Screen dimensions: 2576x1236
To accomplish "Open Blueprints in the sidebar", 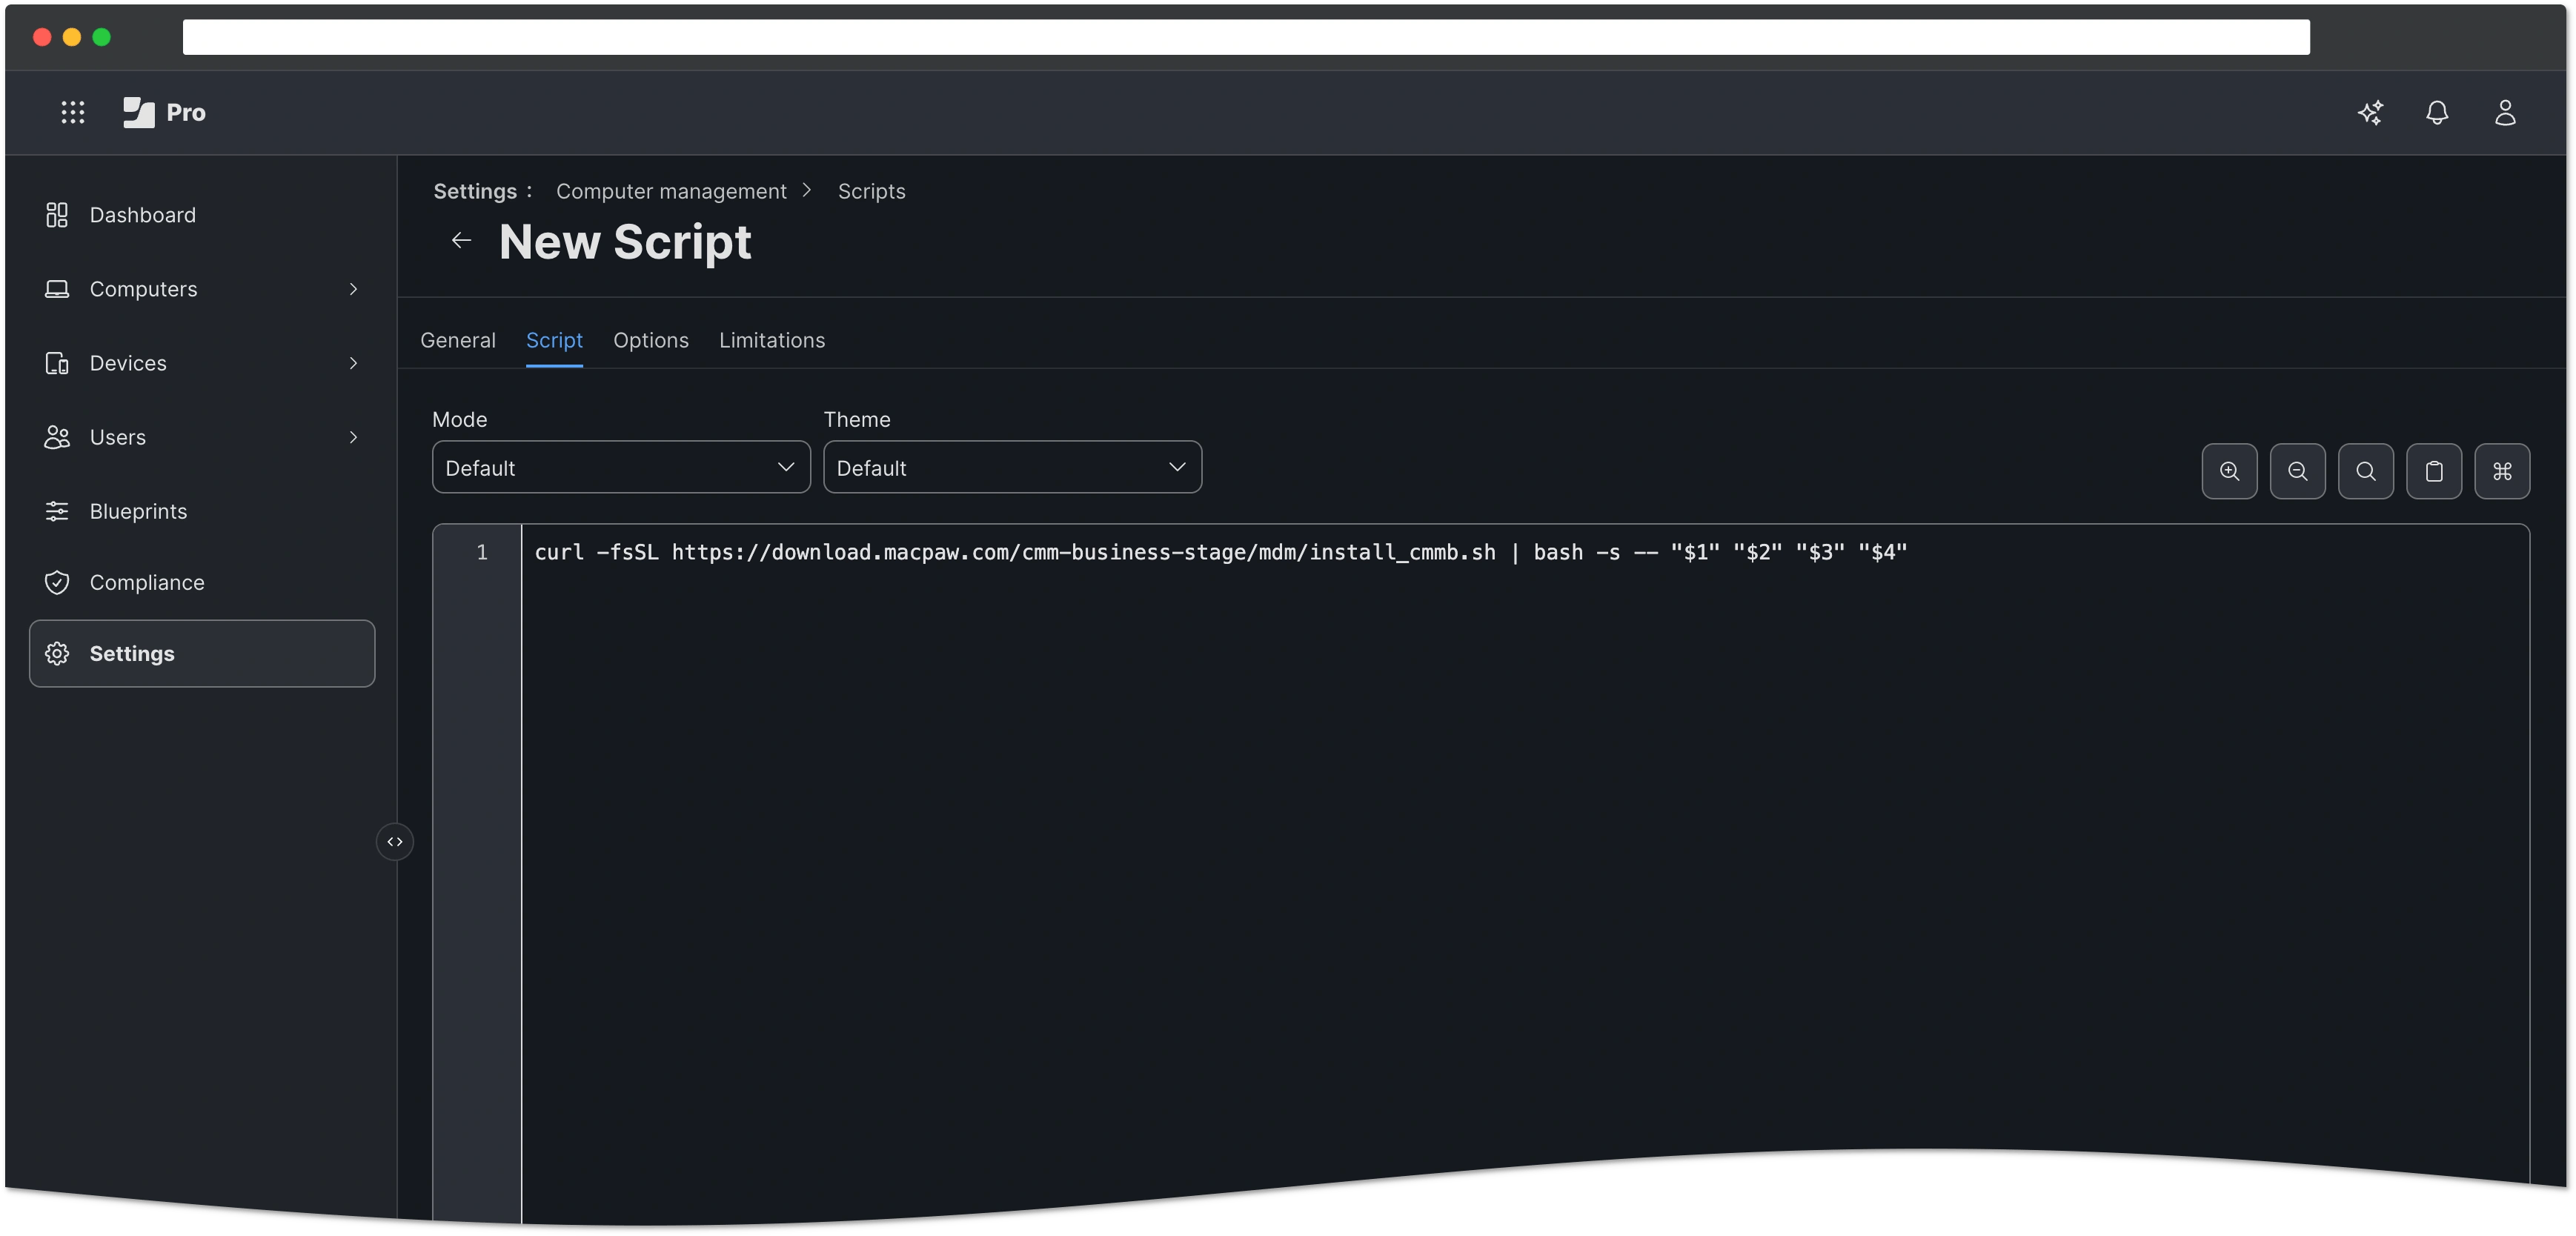I will point(138,511).
